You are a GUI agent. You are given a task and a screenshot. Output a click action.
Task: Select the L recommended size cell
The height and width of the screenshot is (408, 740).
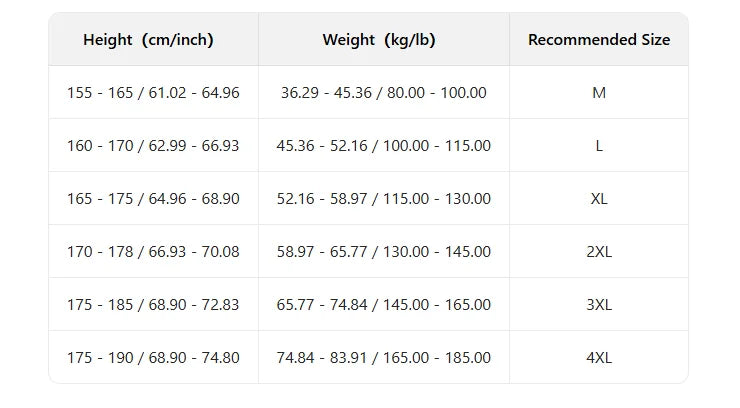click(x=599, y=146)
